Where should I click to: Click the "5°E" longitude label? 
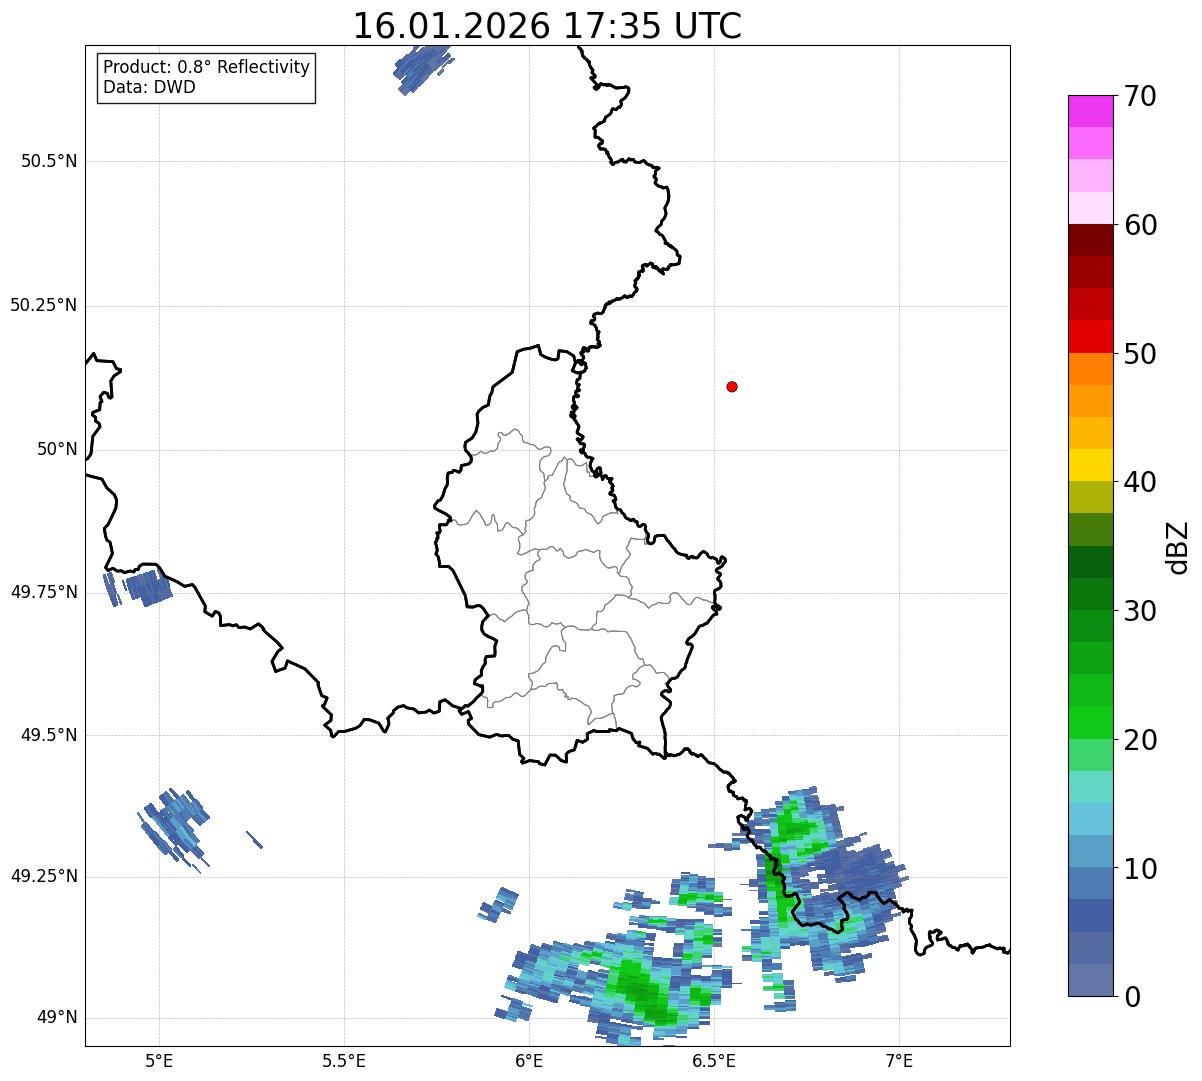pos(159,1061)
